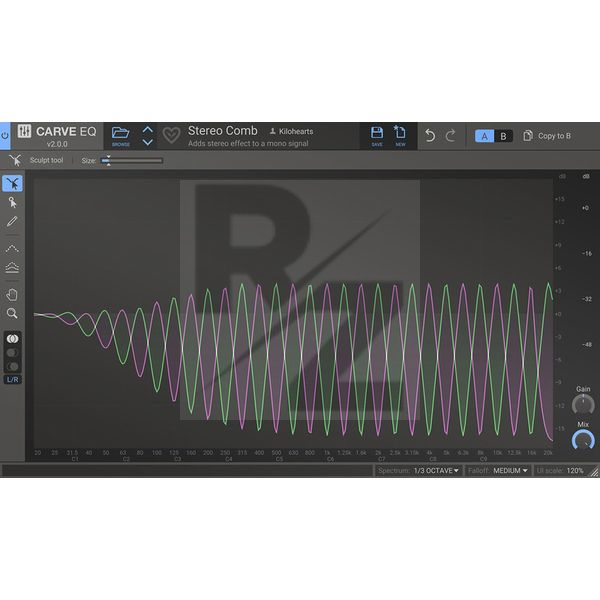Viewport: 600px width, 600px height.
Task: Click the UI scale 120% value
Action: tap(575, 471)
